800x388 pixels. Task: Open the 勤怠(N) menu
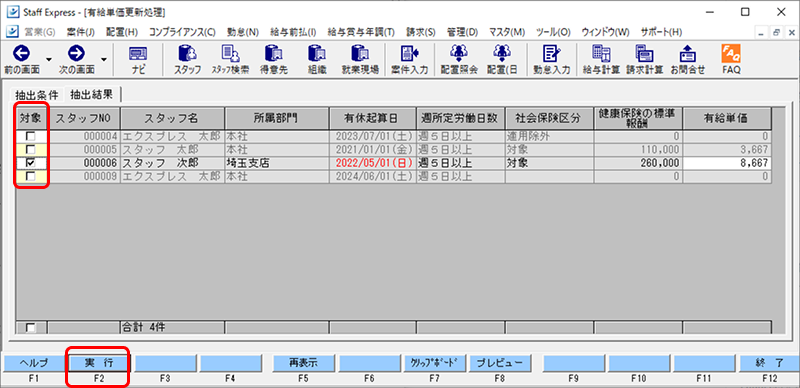pyautogui.click(x=243, y=32)
